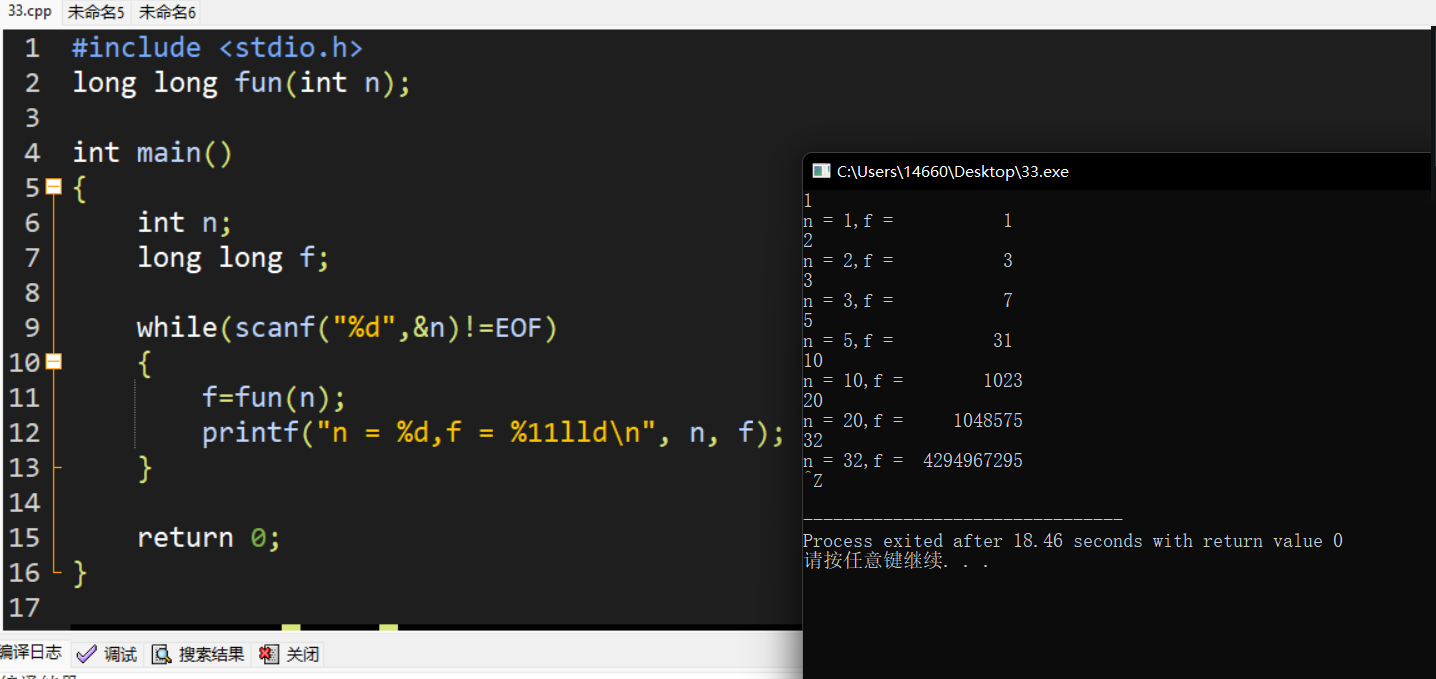Click console output 'n = 5,f = 31'
1436x679 pixels.
pyautogui.click(x=908, y=341)
